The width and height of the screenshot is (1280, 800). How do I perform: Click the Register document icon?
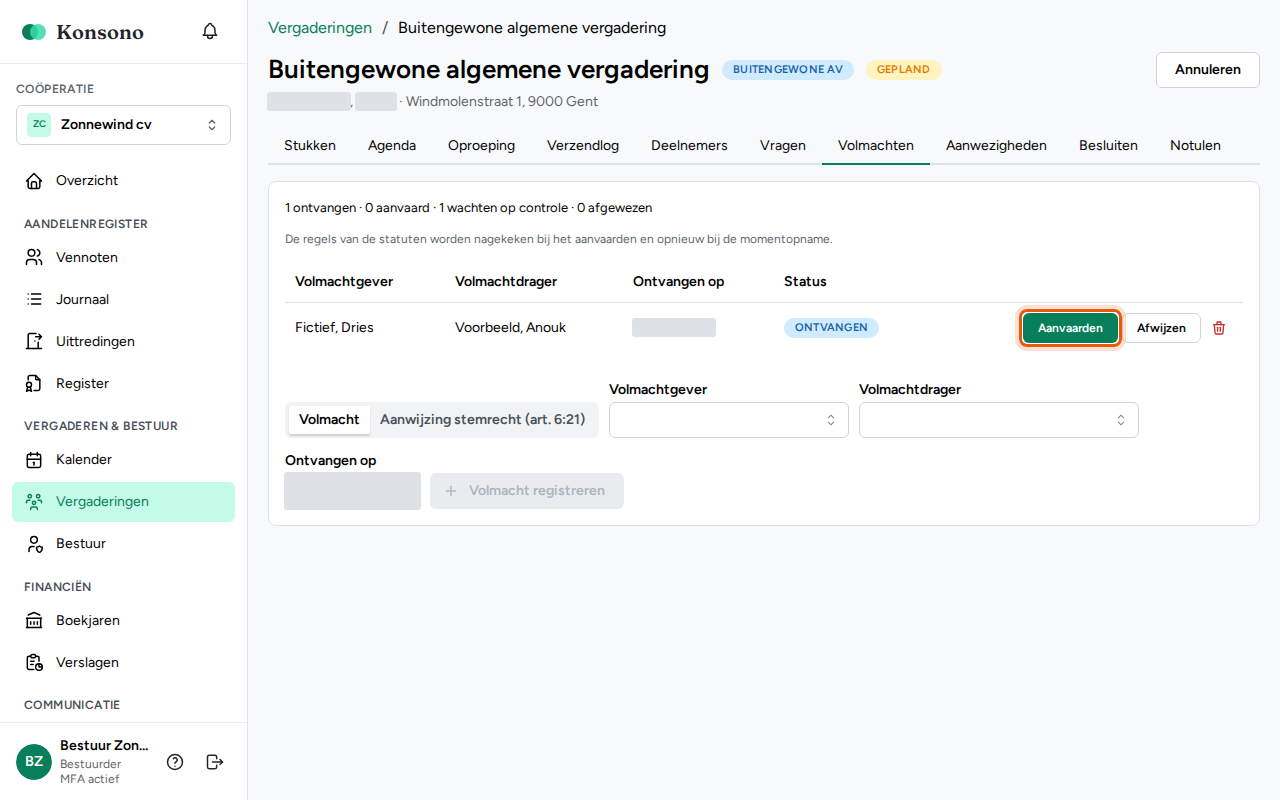click(34, 384)
